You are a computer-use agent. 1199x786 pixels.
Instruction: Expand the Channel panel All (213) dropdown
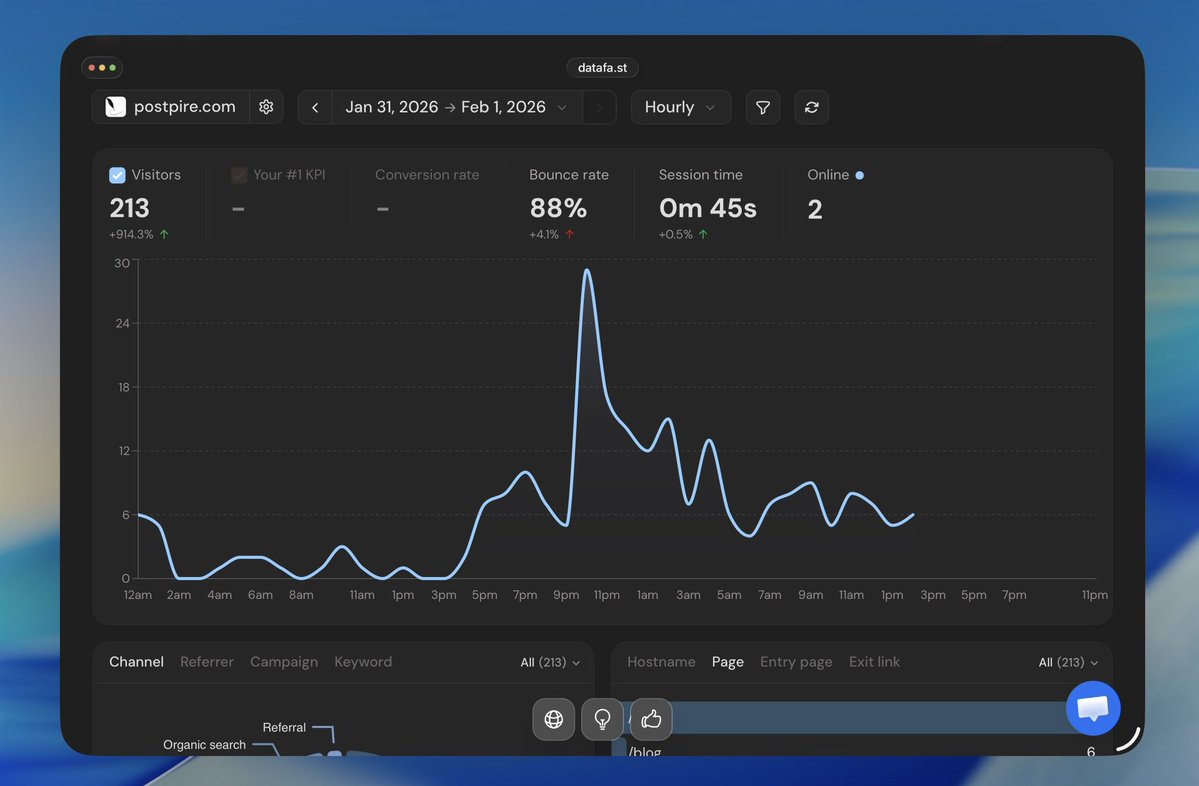click(550, 662)
